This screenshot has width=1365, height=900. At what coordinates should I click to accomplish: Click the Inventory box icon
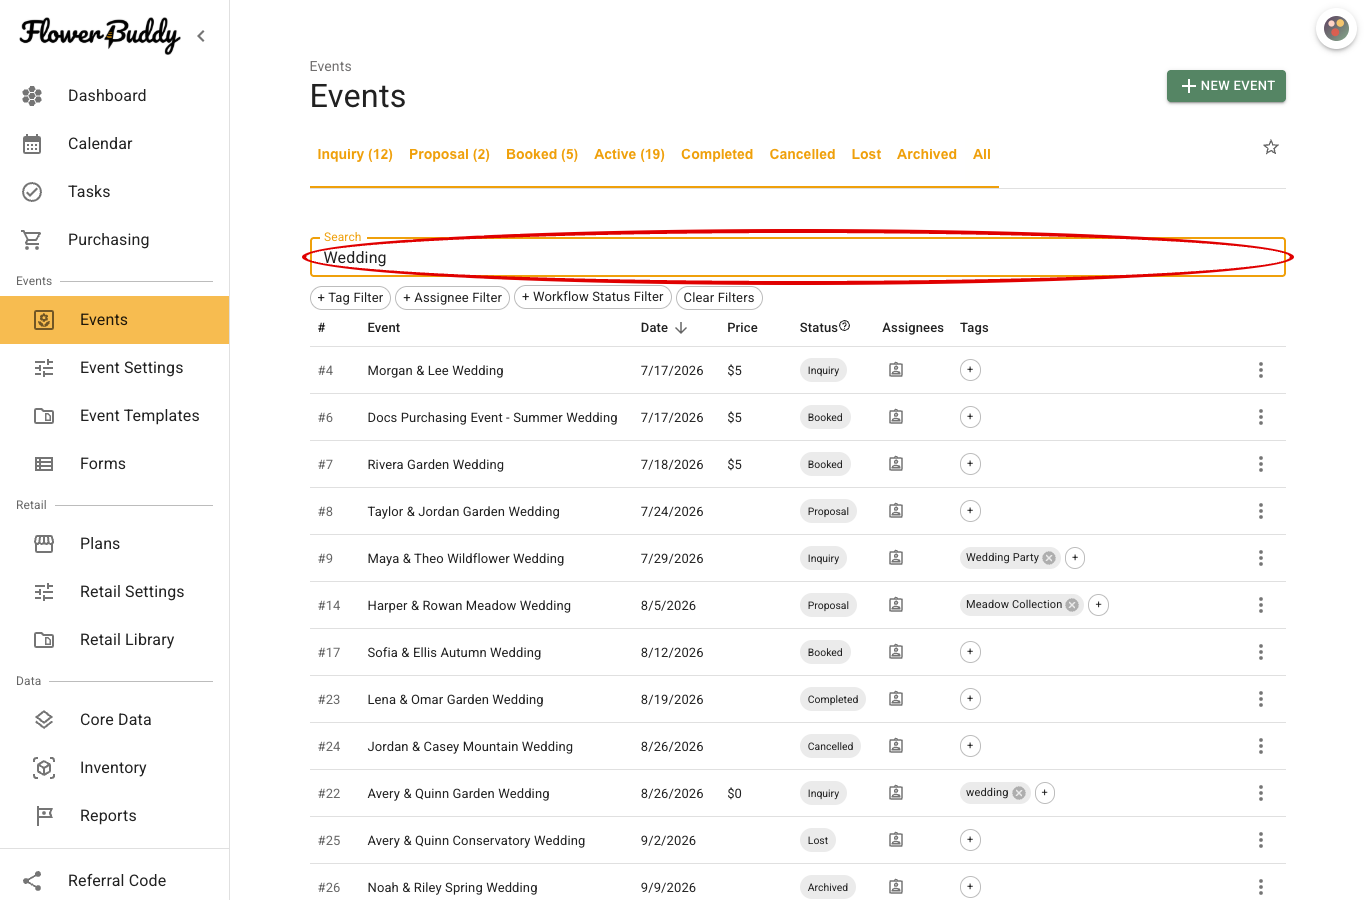44,768
